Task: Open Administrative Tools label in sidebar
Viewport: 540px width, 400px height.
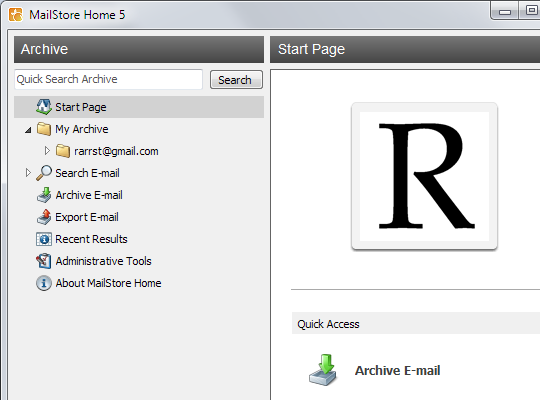Action: (x=104, y=261)
